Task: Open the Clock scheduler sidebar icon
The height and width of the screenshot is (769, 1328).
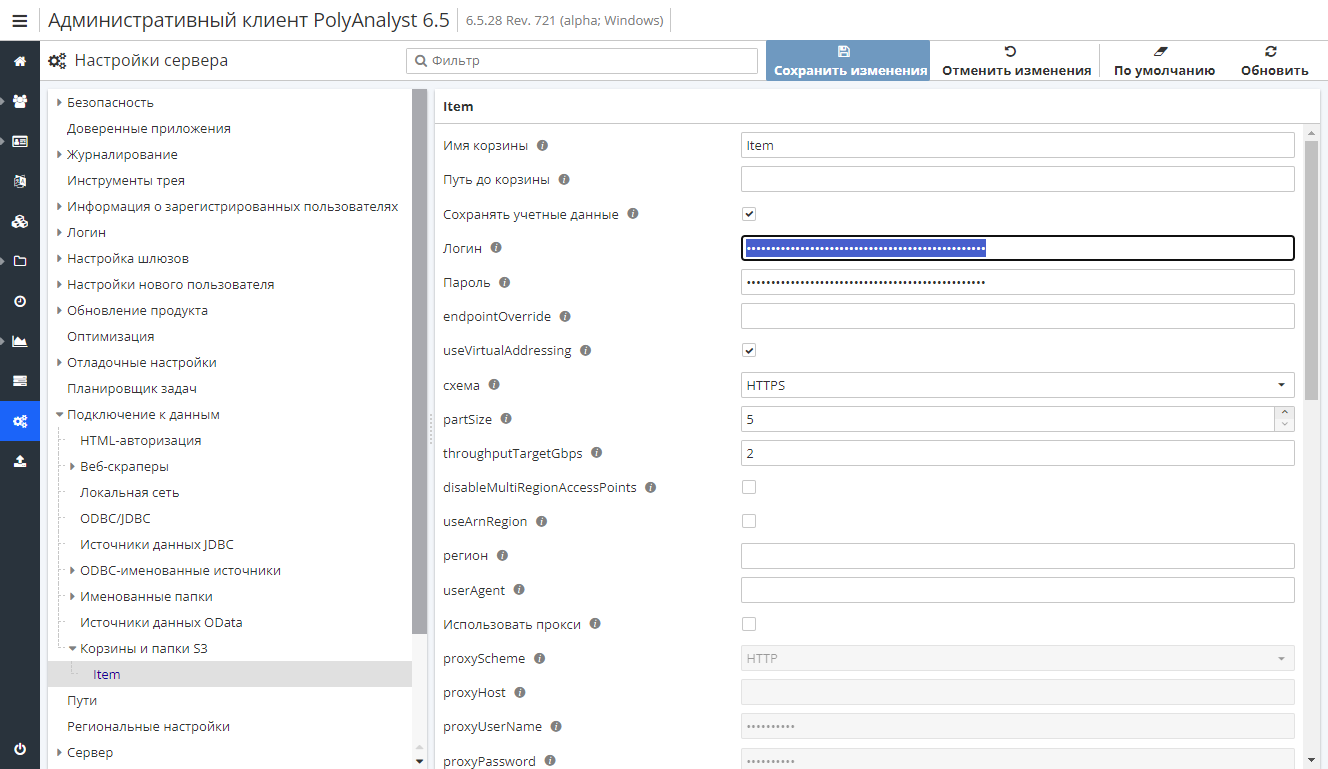Action: 20,301
